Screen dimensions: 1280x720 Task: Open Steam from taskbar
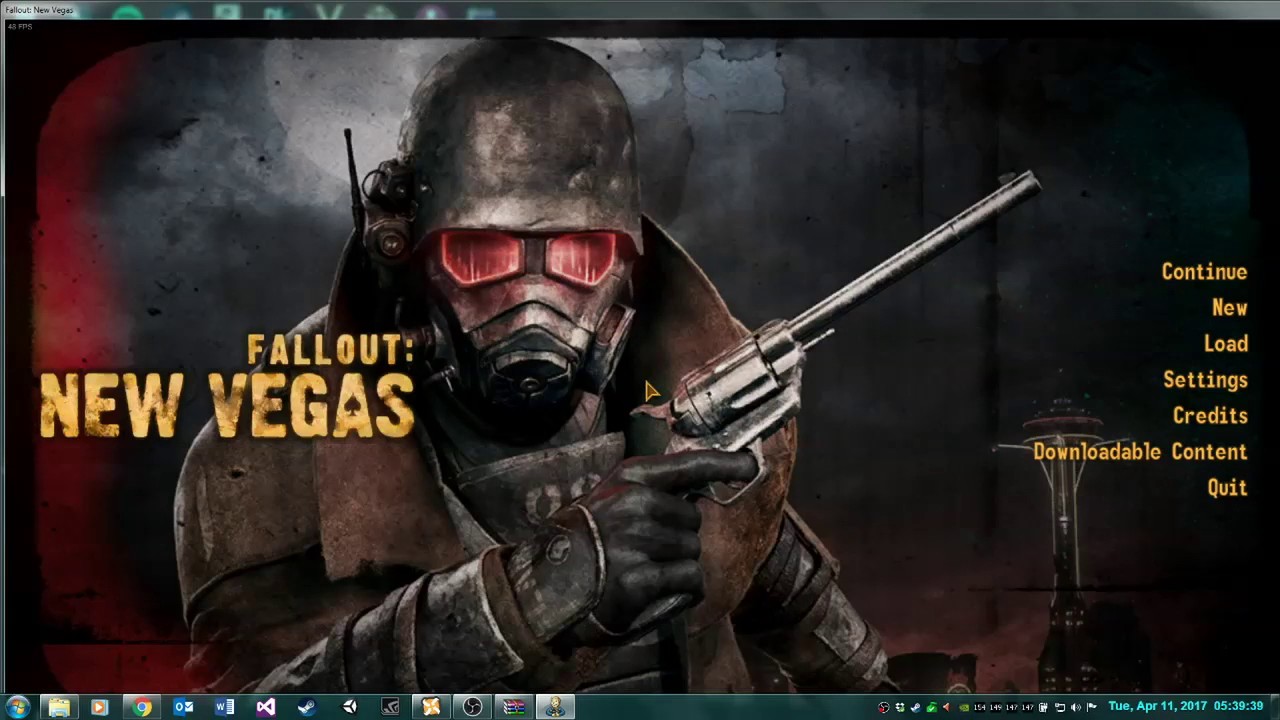[307, 707]
